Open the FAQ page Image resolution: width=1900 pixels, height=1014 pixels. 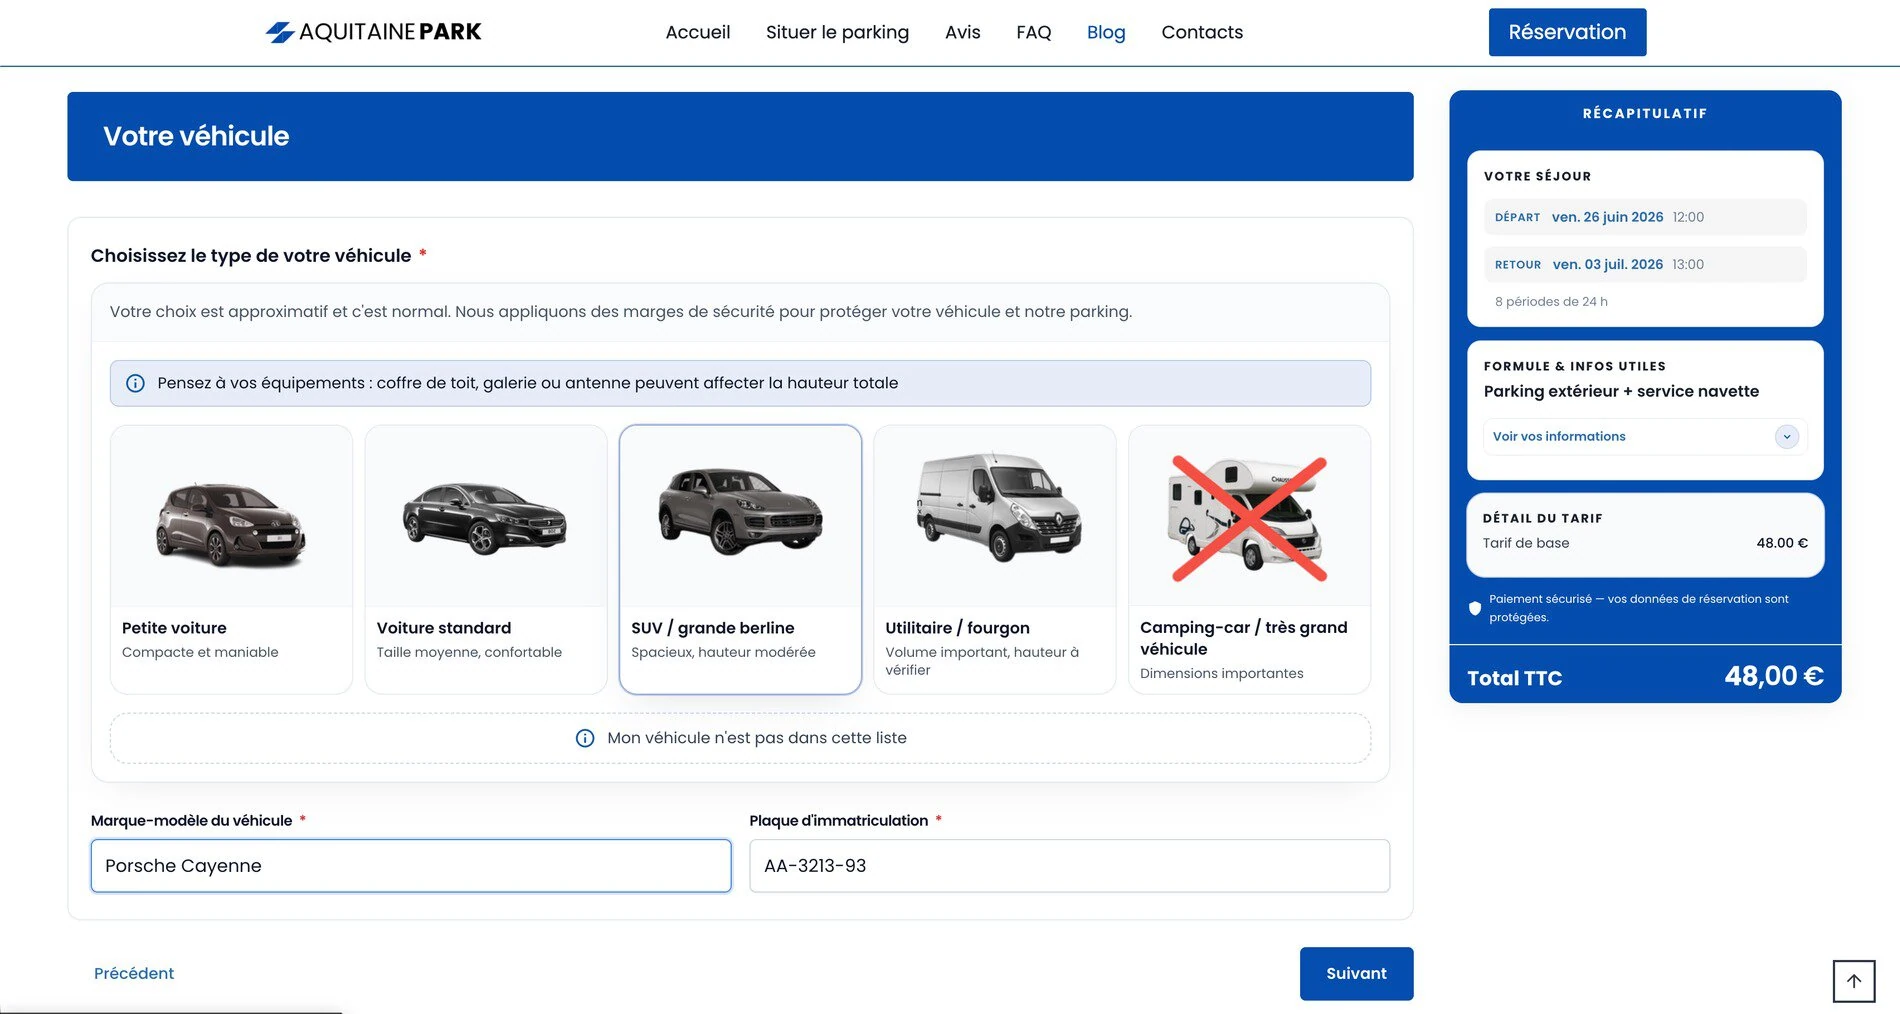(x=1033, y=32)
